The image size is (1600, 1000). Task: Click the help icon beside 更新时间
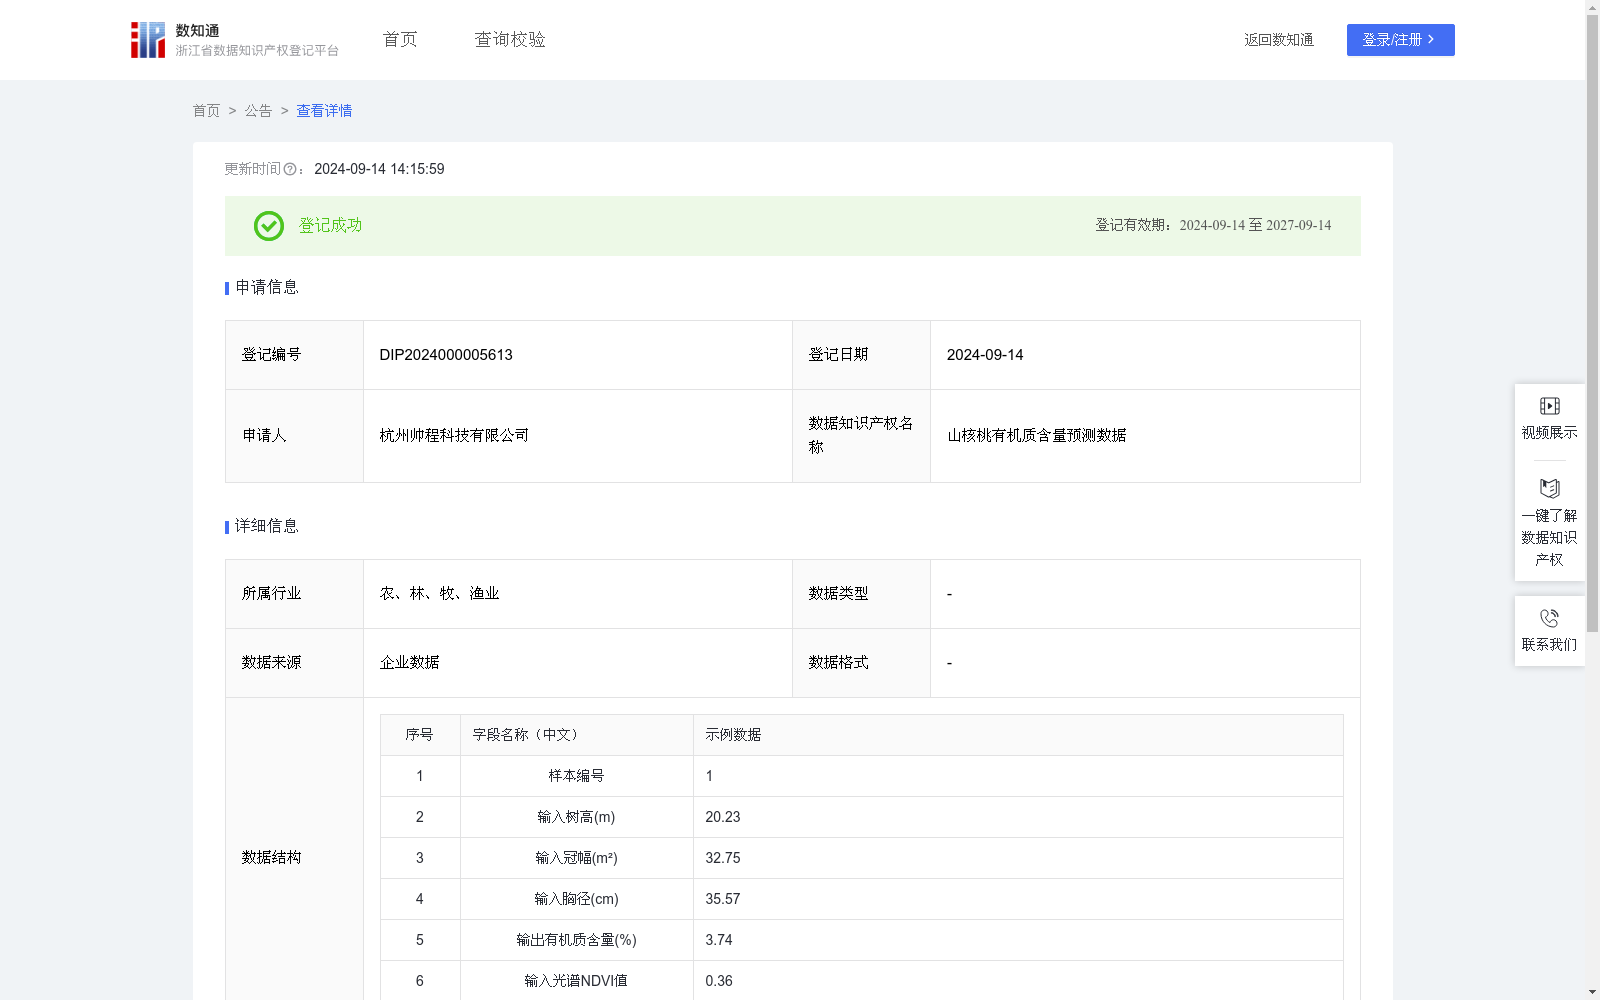coord(290,170)
